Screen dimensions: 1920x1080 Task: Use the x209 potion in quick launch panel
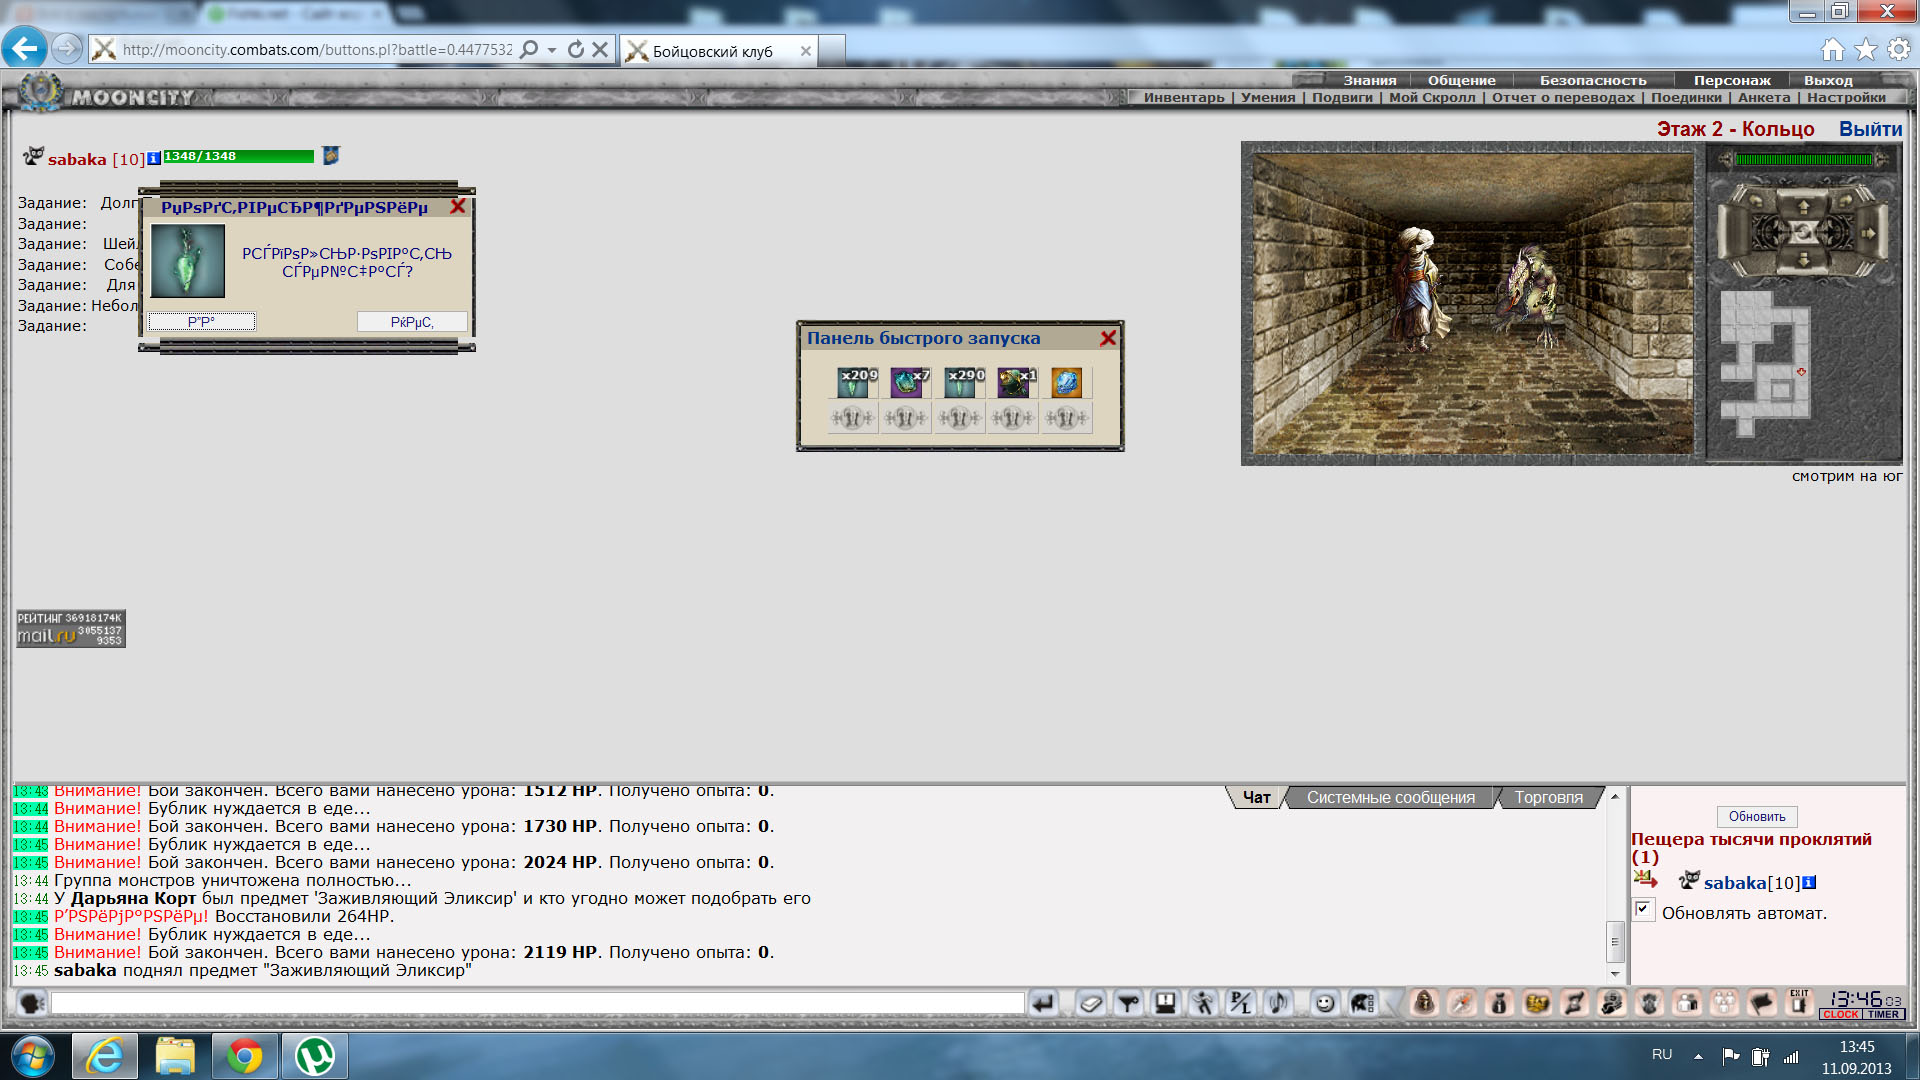coord(853,382)
